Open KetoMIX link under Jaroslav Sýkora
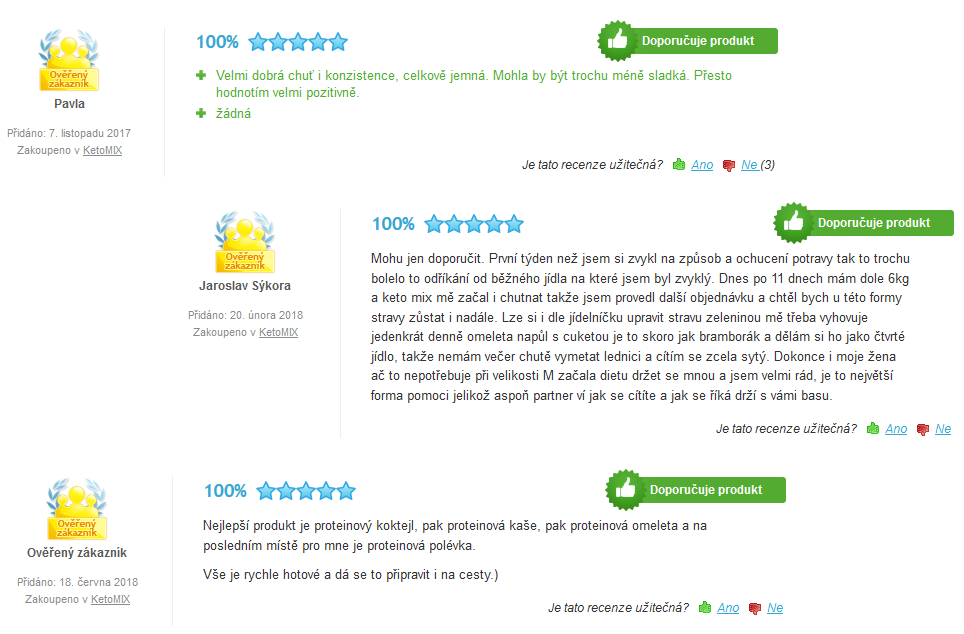964x634 pixels. (279, 332)
